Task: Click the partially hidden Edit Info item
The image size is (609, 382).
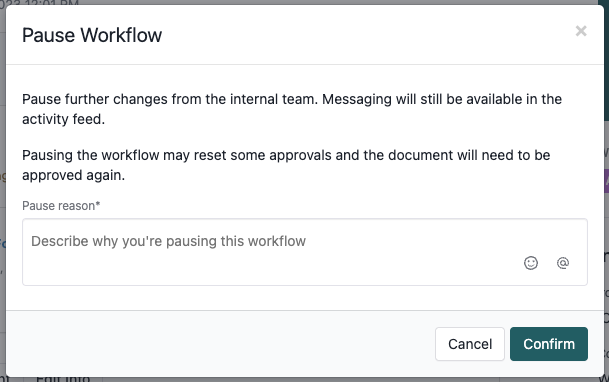Action: coord(63,379)
